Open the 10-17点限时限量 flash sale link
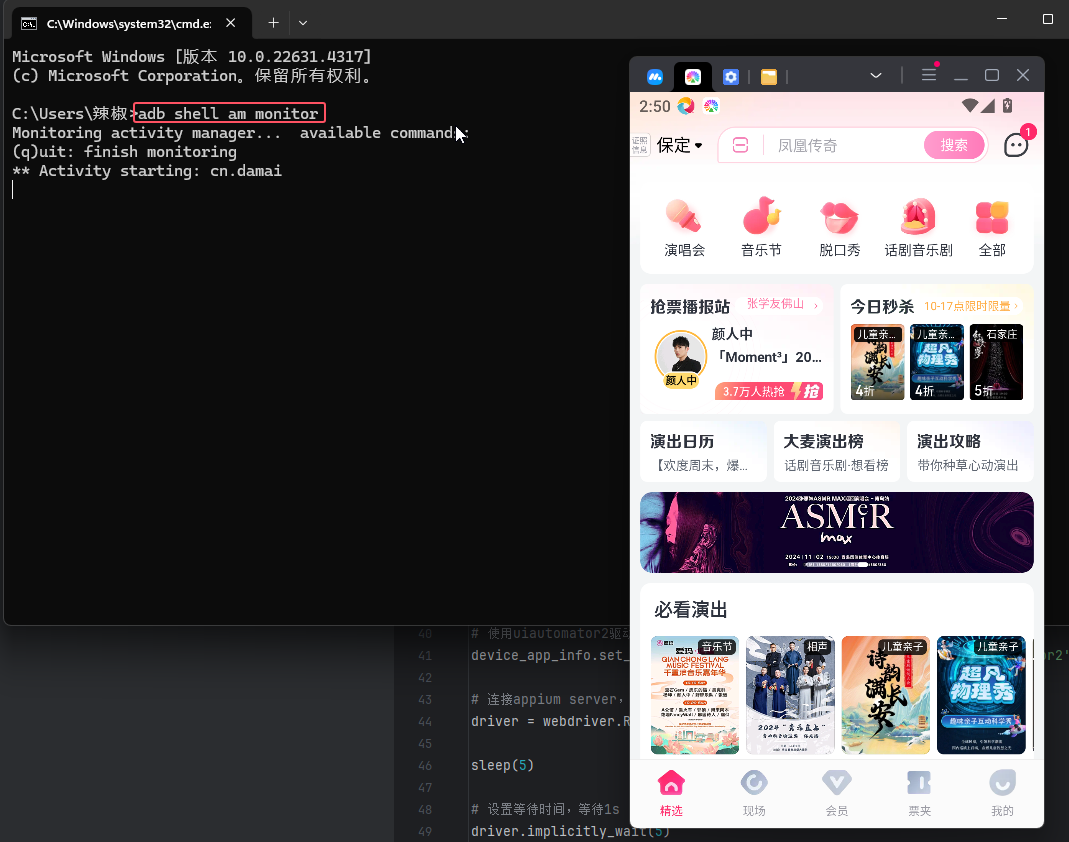 pos(971,306)
